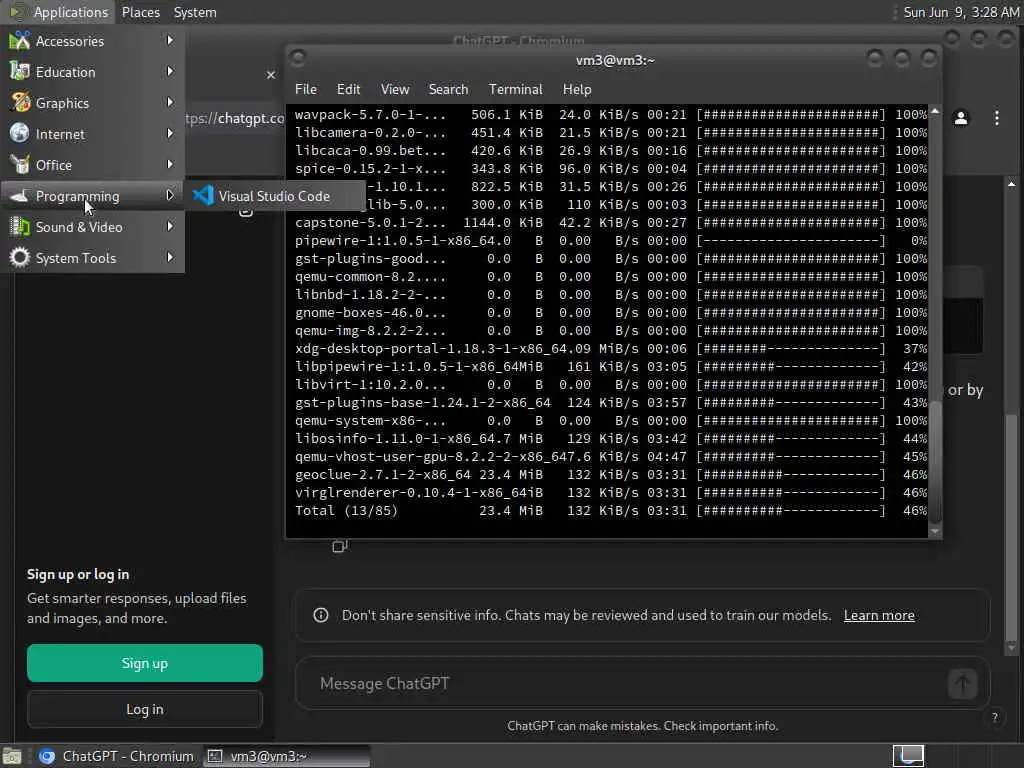Open the Places menu in top panel
This screenshot has height=768, width=1024.
click(140, 12)
